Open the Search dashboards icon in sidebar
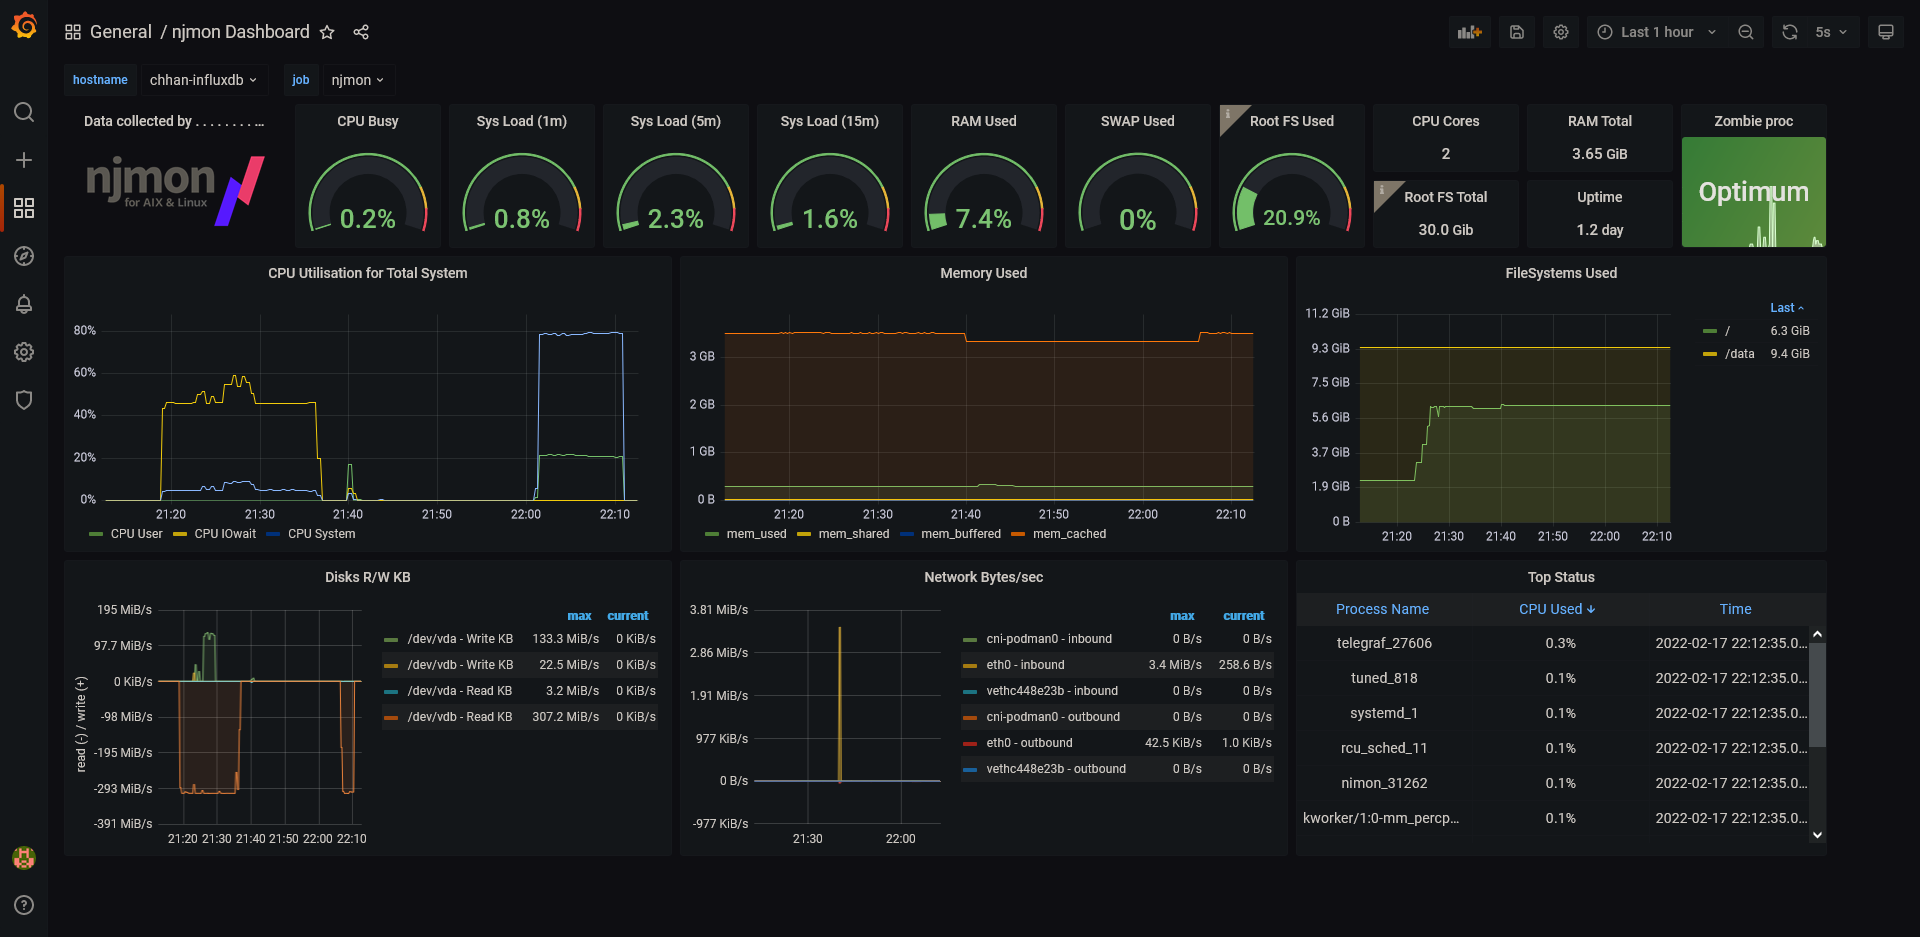Screen dimensions: 1920x937 pos(24,112)
